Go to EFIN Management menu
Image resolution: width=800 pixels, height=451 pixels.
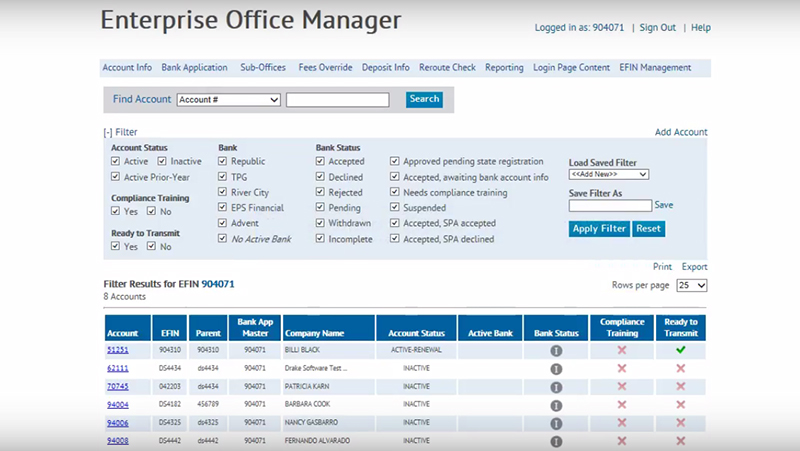655,68
